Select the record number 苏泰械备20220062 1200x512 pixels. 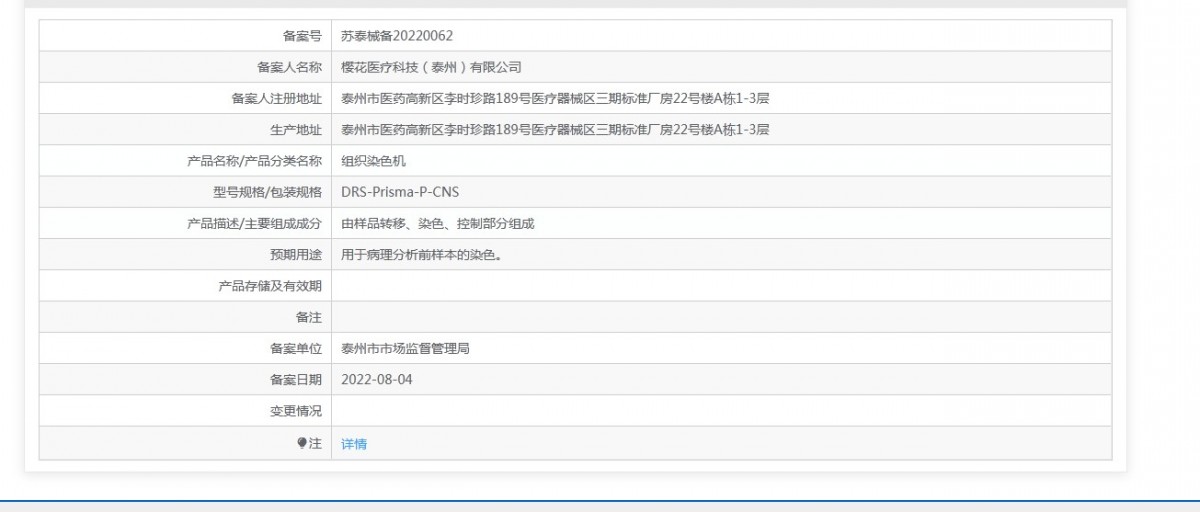click(397, 36)
